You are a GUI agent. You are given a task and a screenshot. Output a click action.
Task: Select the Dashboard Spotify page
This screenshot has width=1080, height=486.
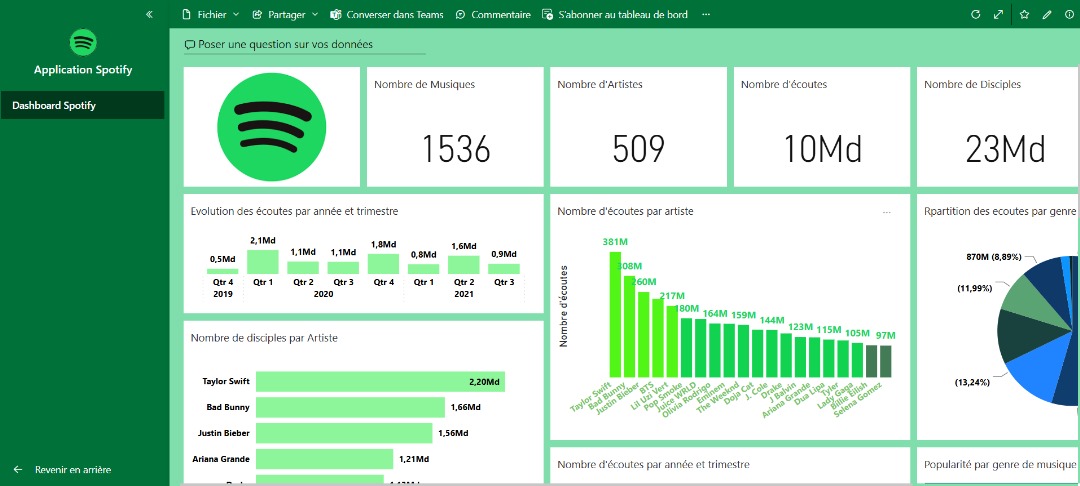pos(82,105)
